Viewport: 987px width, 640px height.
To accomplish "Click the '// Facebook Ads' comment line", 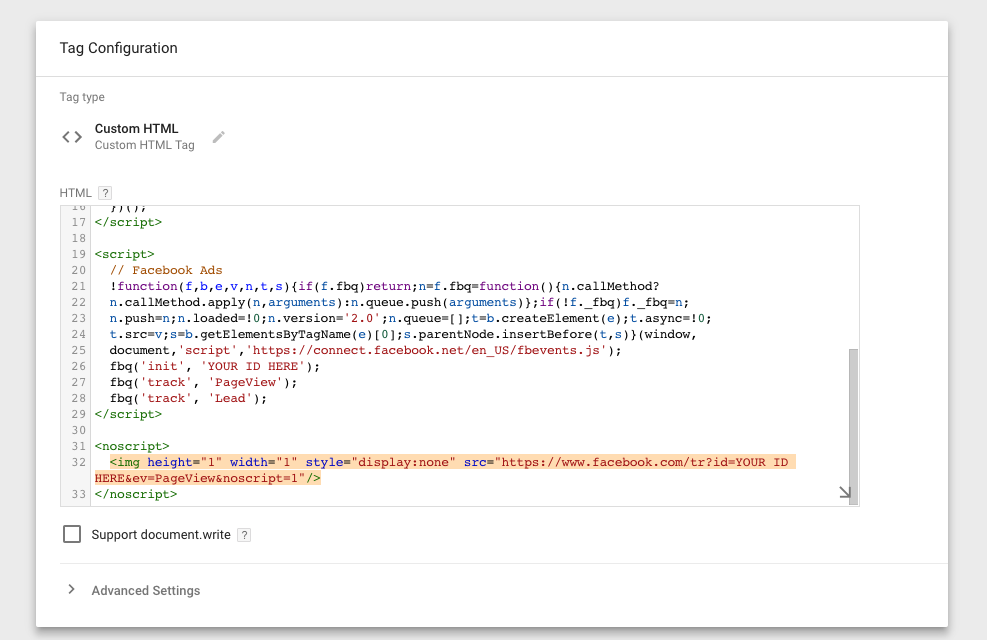I will tap(166, 270).
